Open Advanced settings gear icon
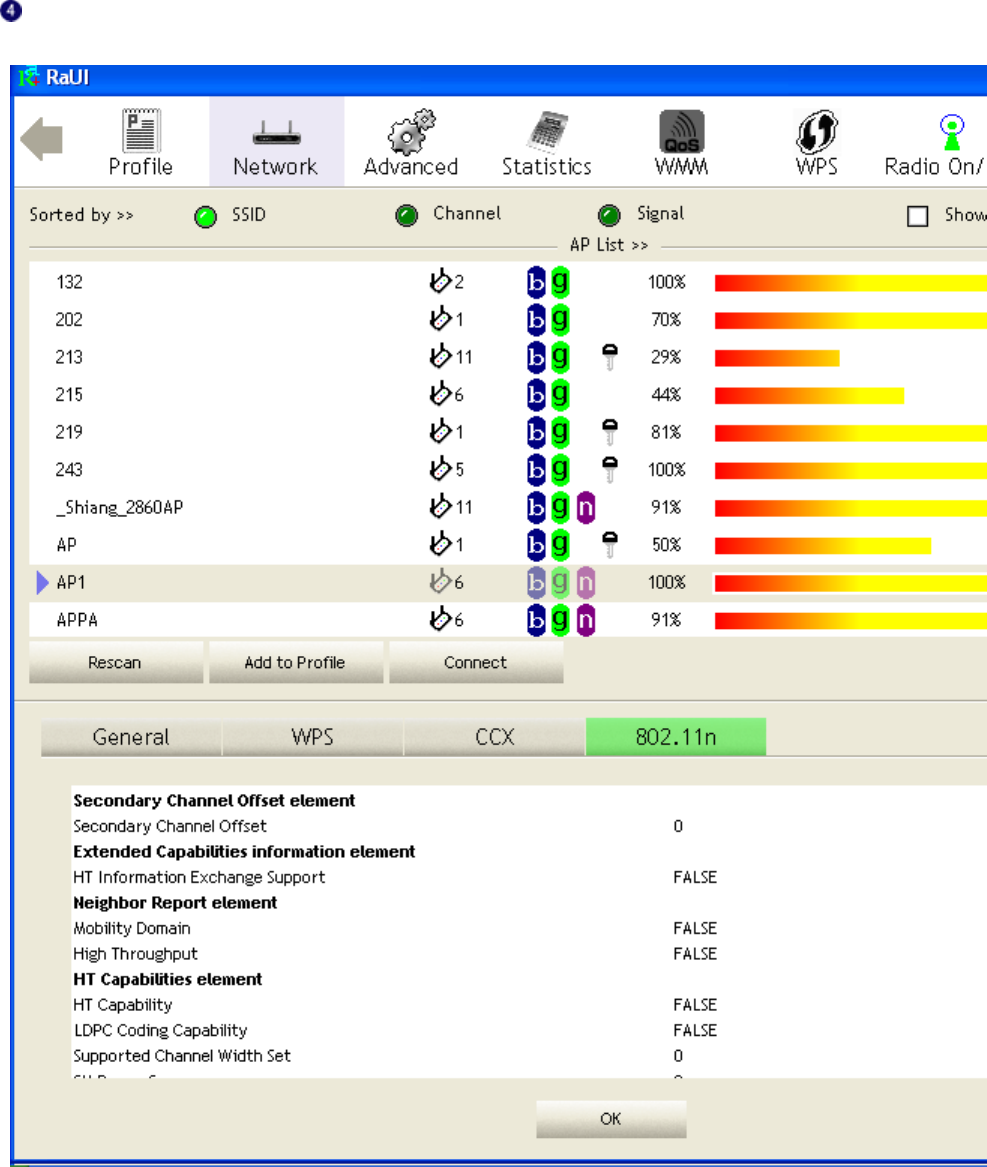 [x=411, y=132]
